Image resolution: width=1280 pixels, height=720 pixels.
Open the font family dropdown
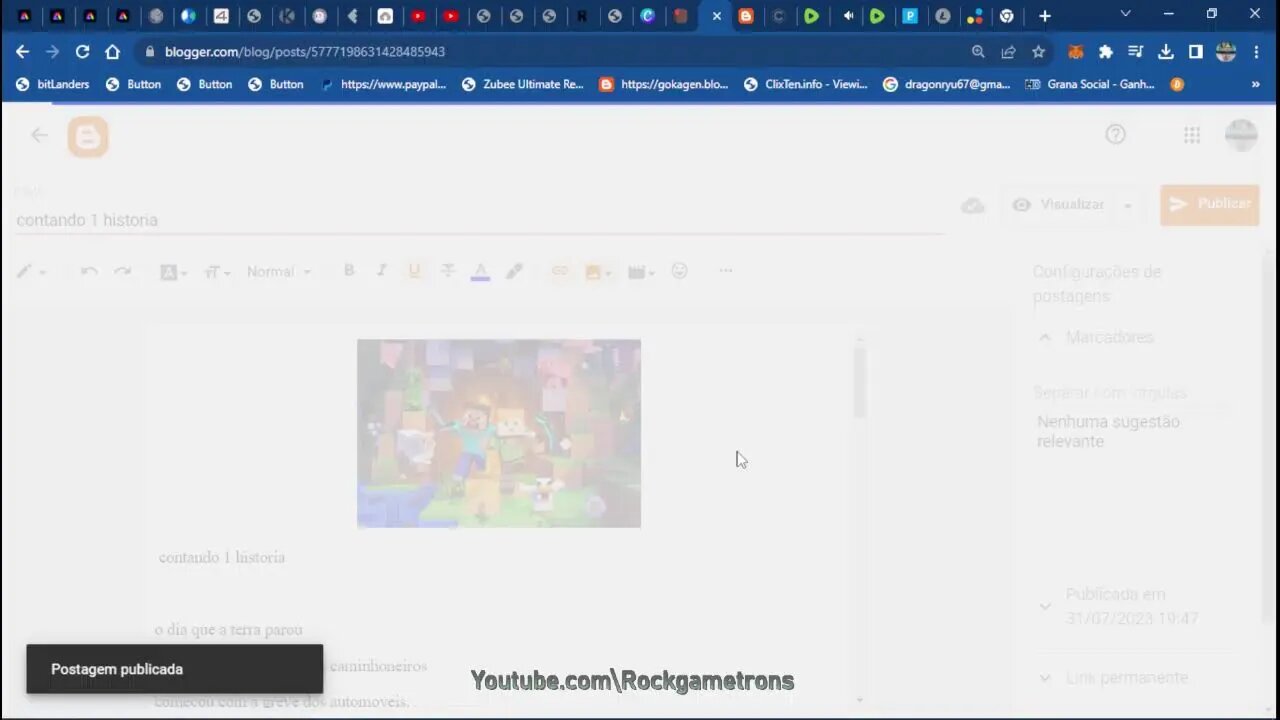click(173, 272)
